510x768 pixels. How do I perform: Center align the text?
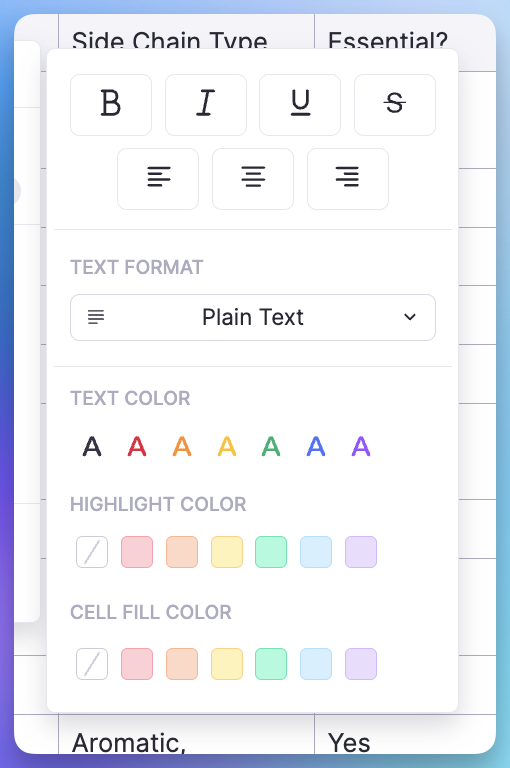pos(253,179)
